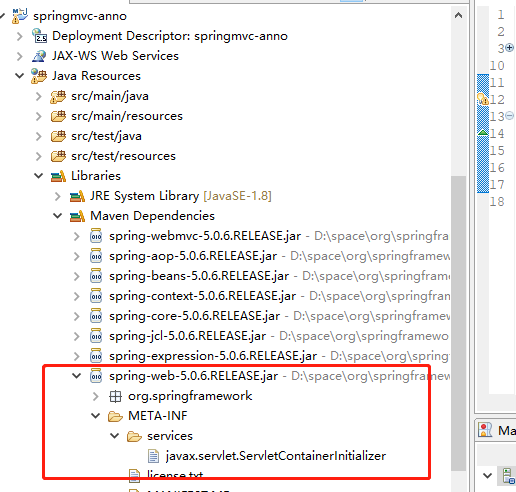Viewport: 516px width, 492px height.
Task: Collapse the spring-web-5.0.6.RELEASE.jar node
Action: pos(77,376)
